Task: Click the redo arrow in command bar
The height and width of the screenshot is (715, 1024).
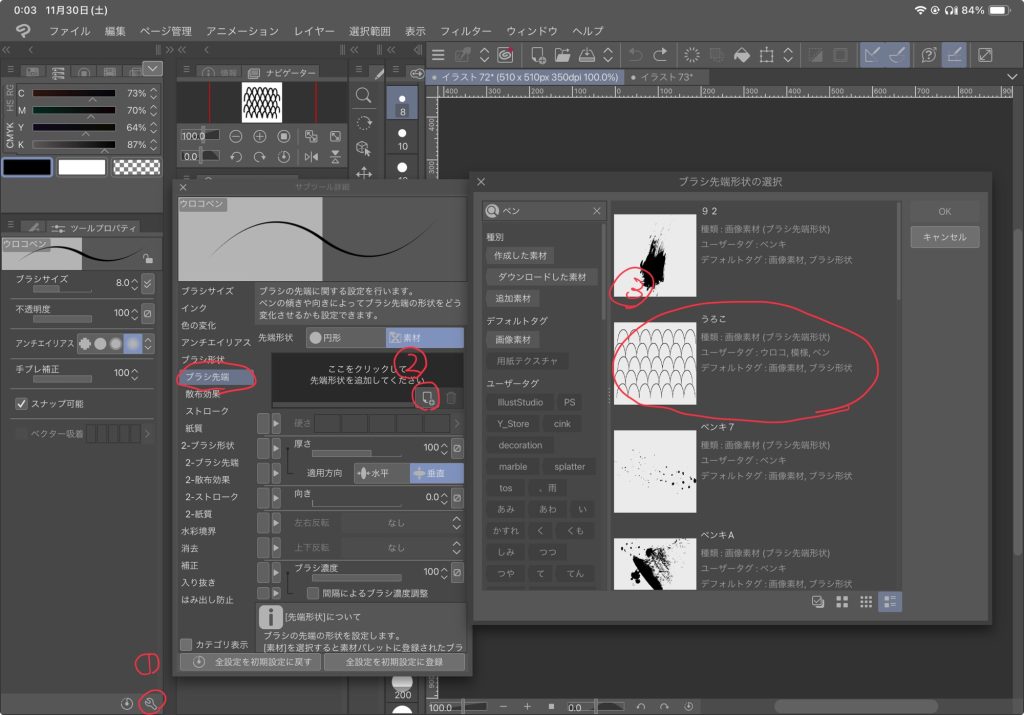Action: (660, 54)
